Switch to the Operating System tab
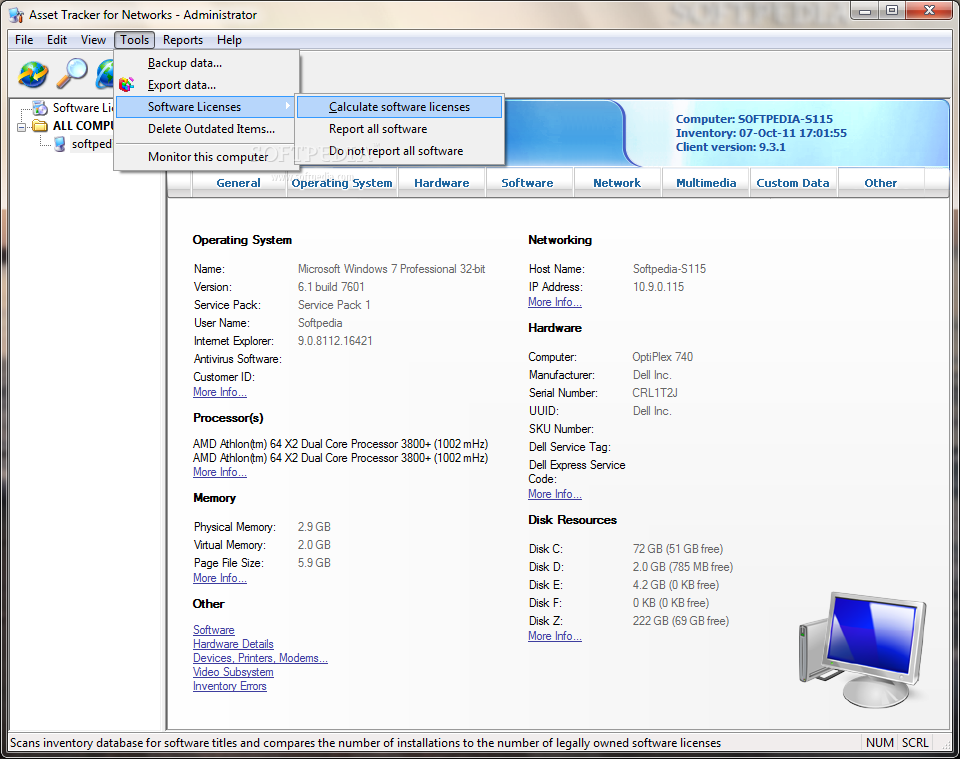 [x=342, y=183]
